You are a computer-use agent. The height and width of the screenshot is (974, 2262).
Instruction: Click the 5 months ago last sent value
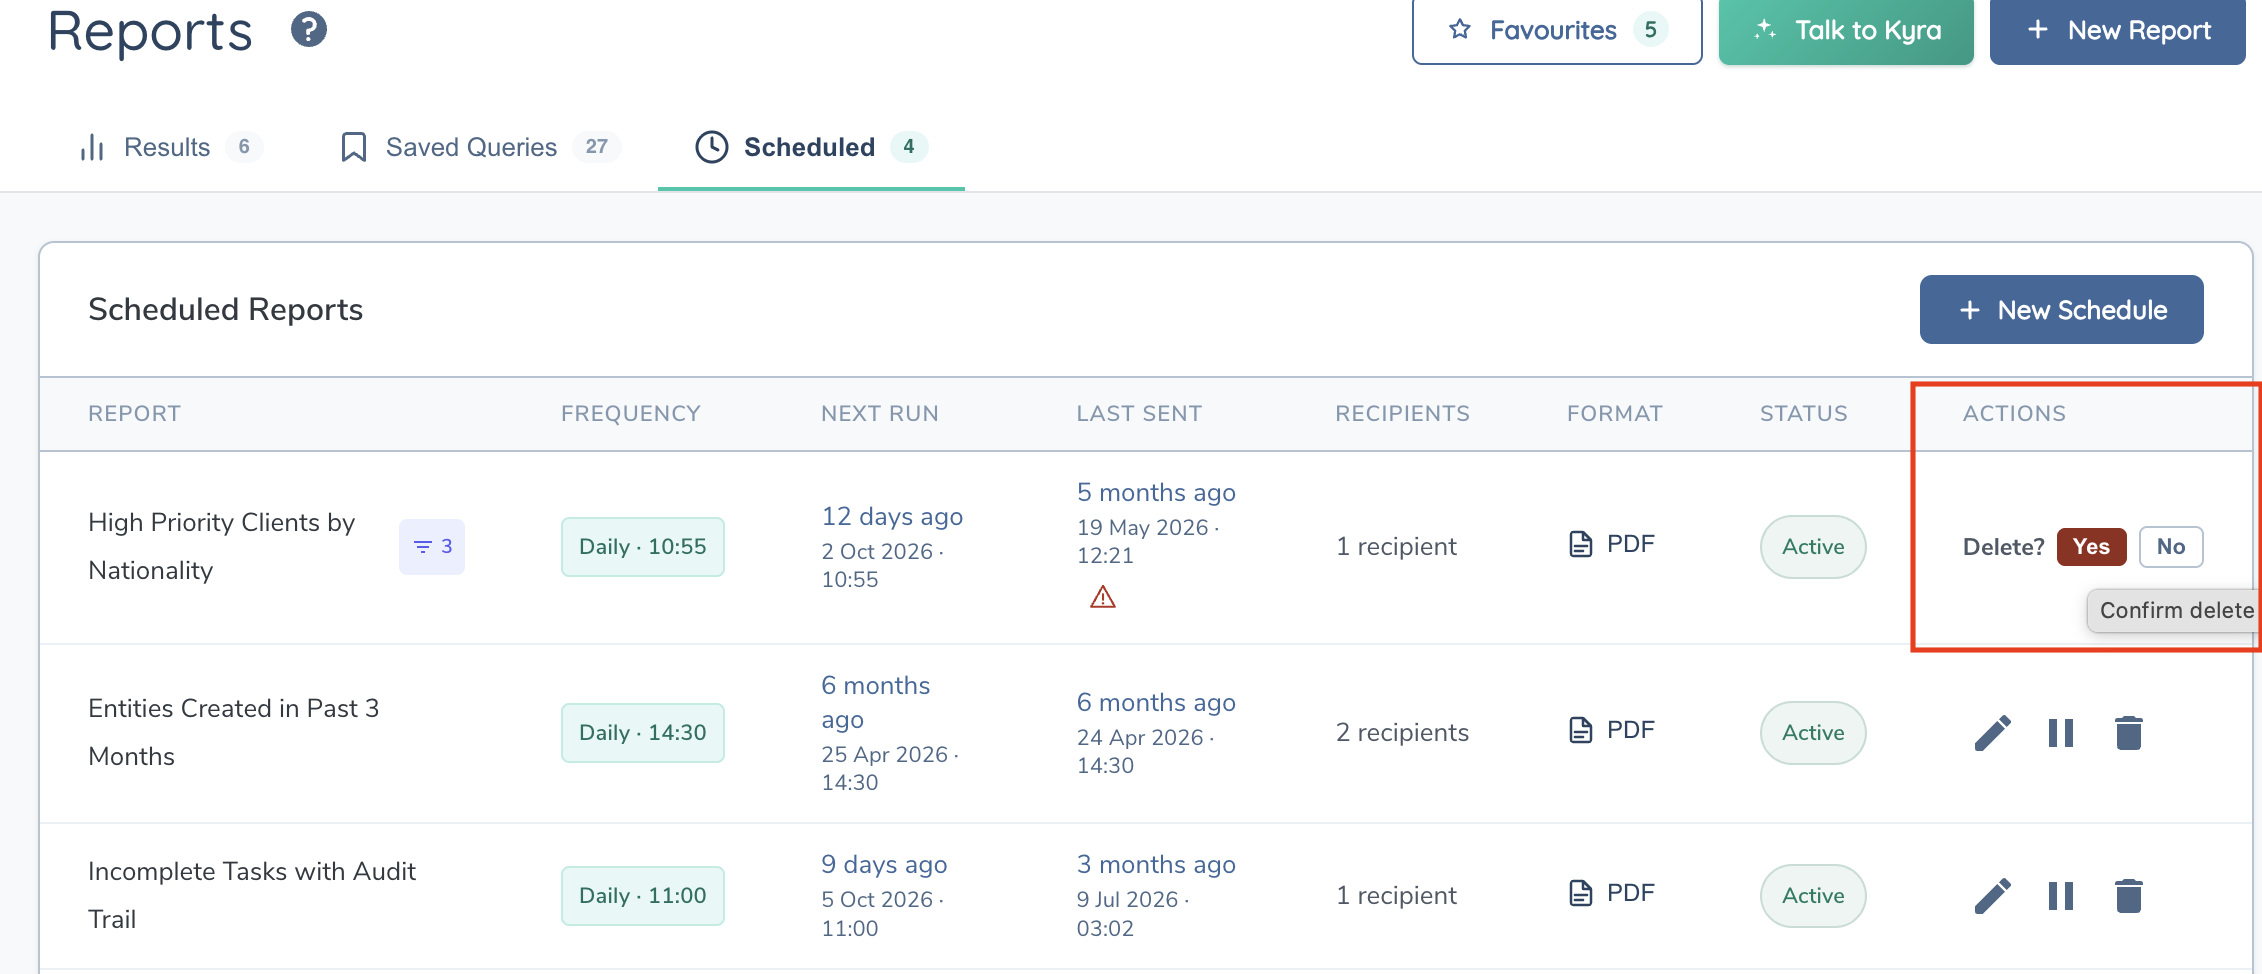pyautogui.click(x=1156, y=492)
